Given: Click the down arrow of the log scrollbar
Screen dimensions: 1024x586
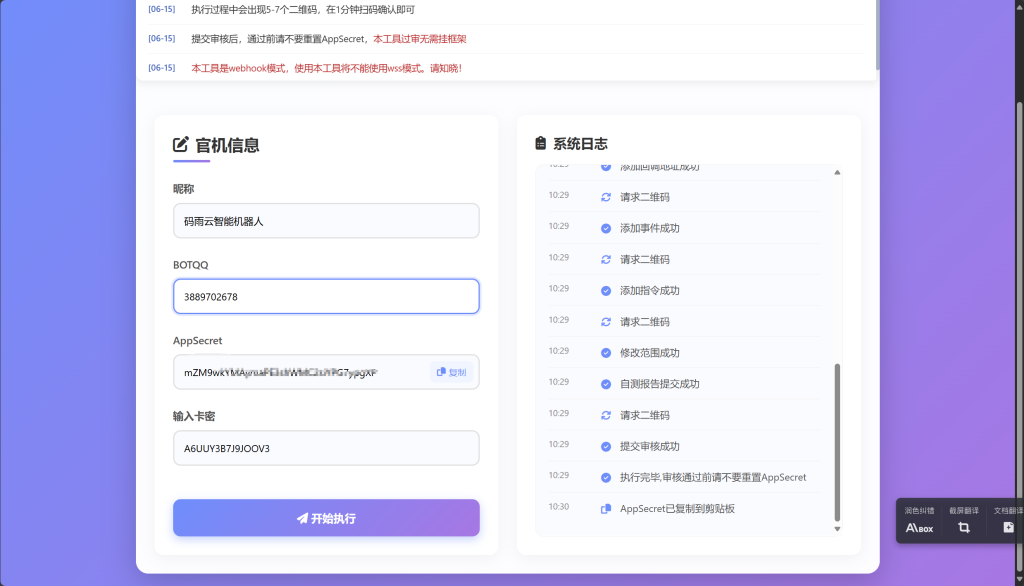Looking at the screenshot, I should tap(836, 528).
